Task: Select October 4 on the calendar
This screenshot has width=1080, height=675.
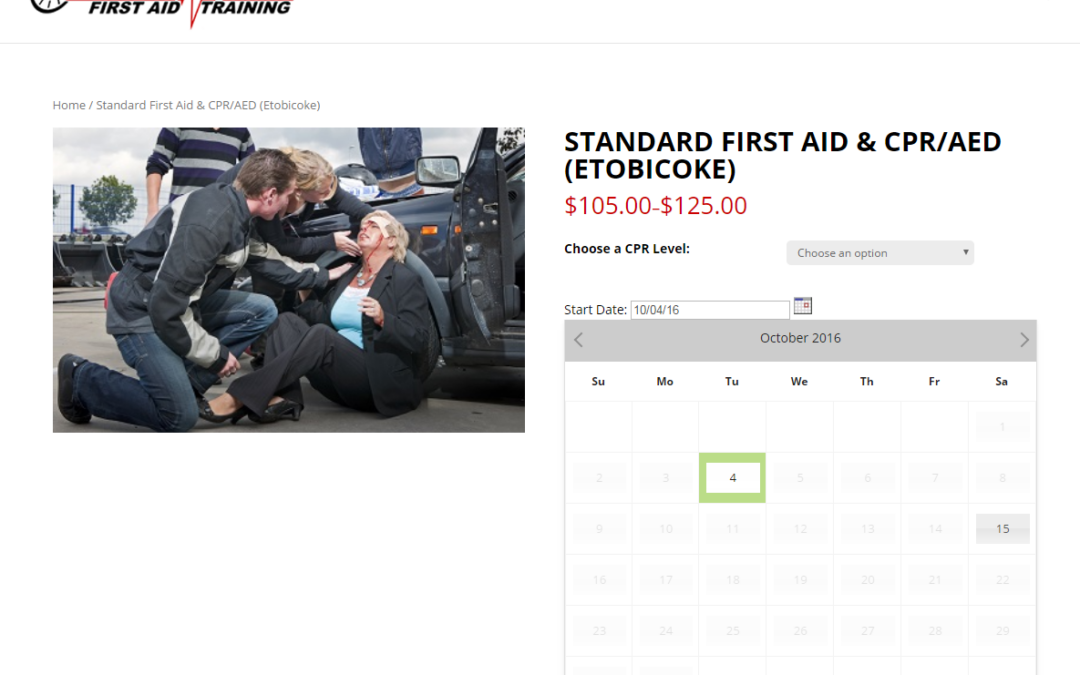Action: pos(732,478)
